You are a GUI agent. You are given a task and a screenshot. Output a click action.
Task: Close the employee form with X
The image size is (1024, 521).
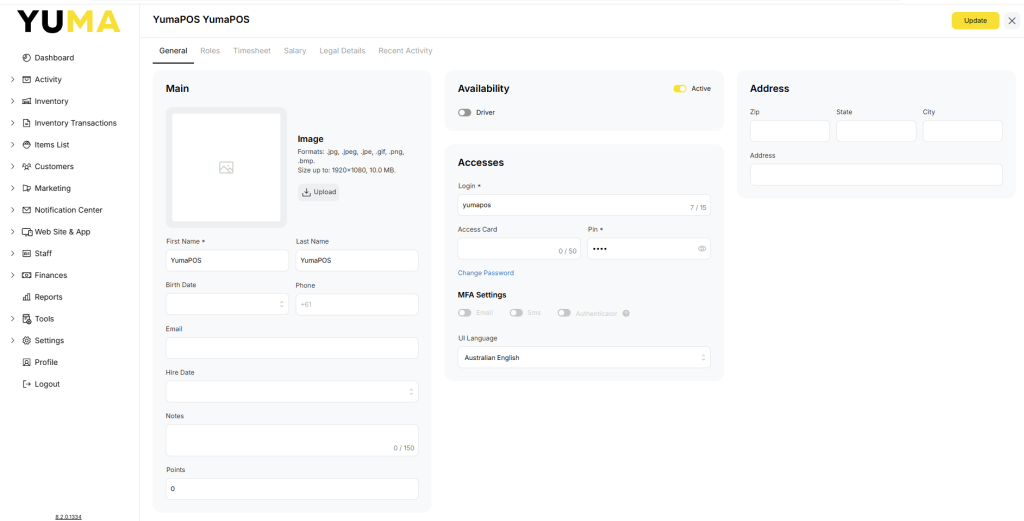click(1012, 20)
